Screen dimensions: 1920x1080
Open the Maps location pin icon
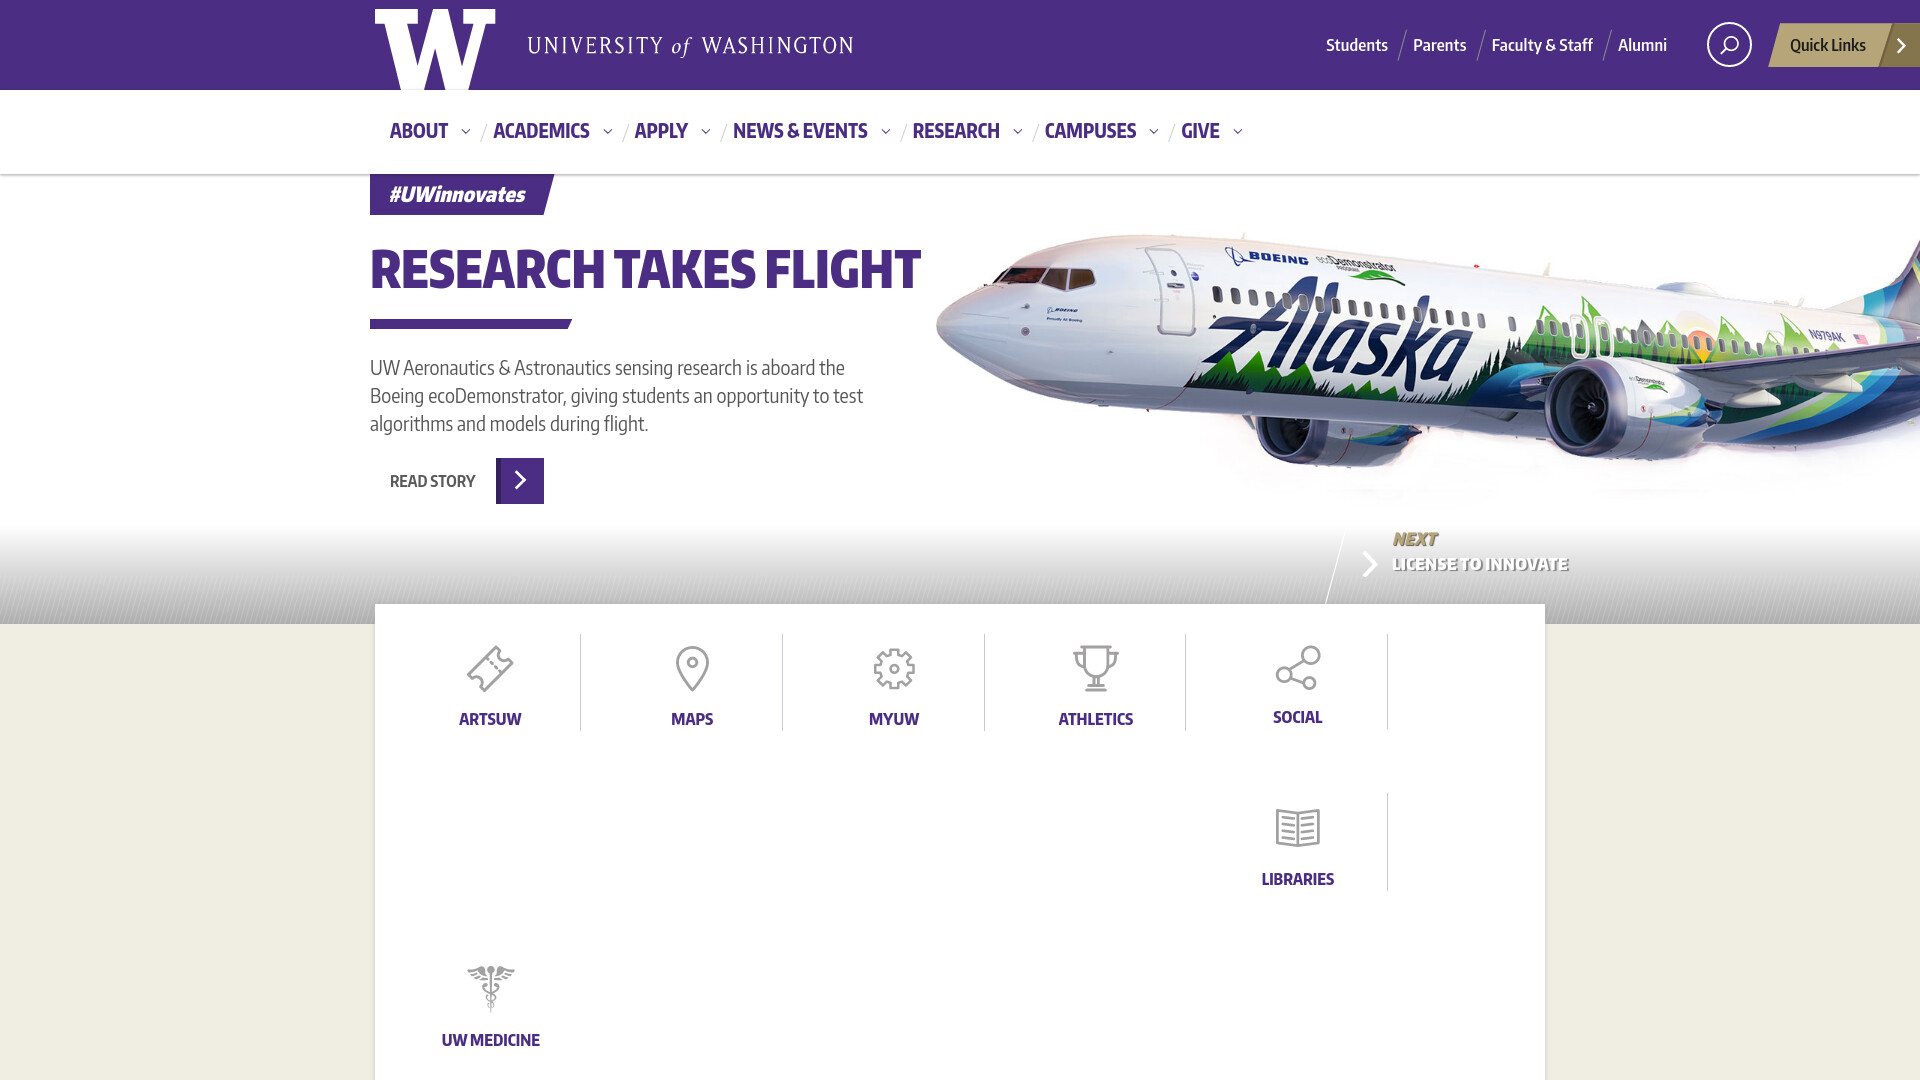[692, 669]
